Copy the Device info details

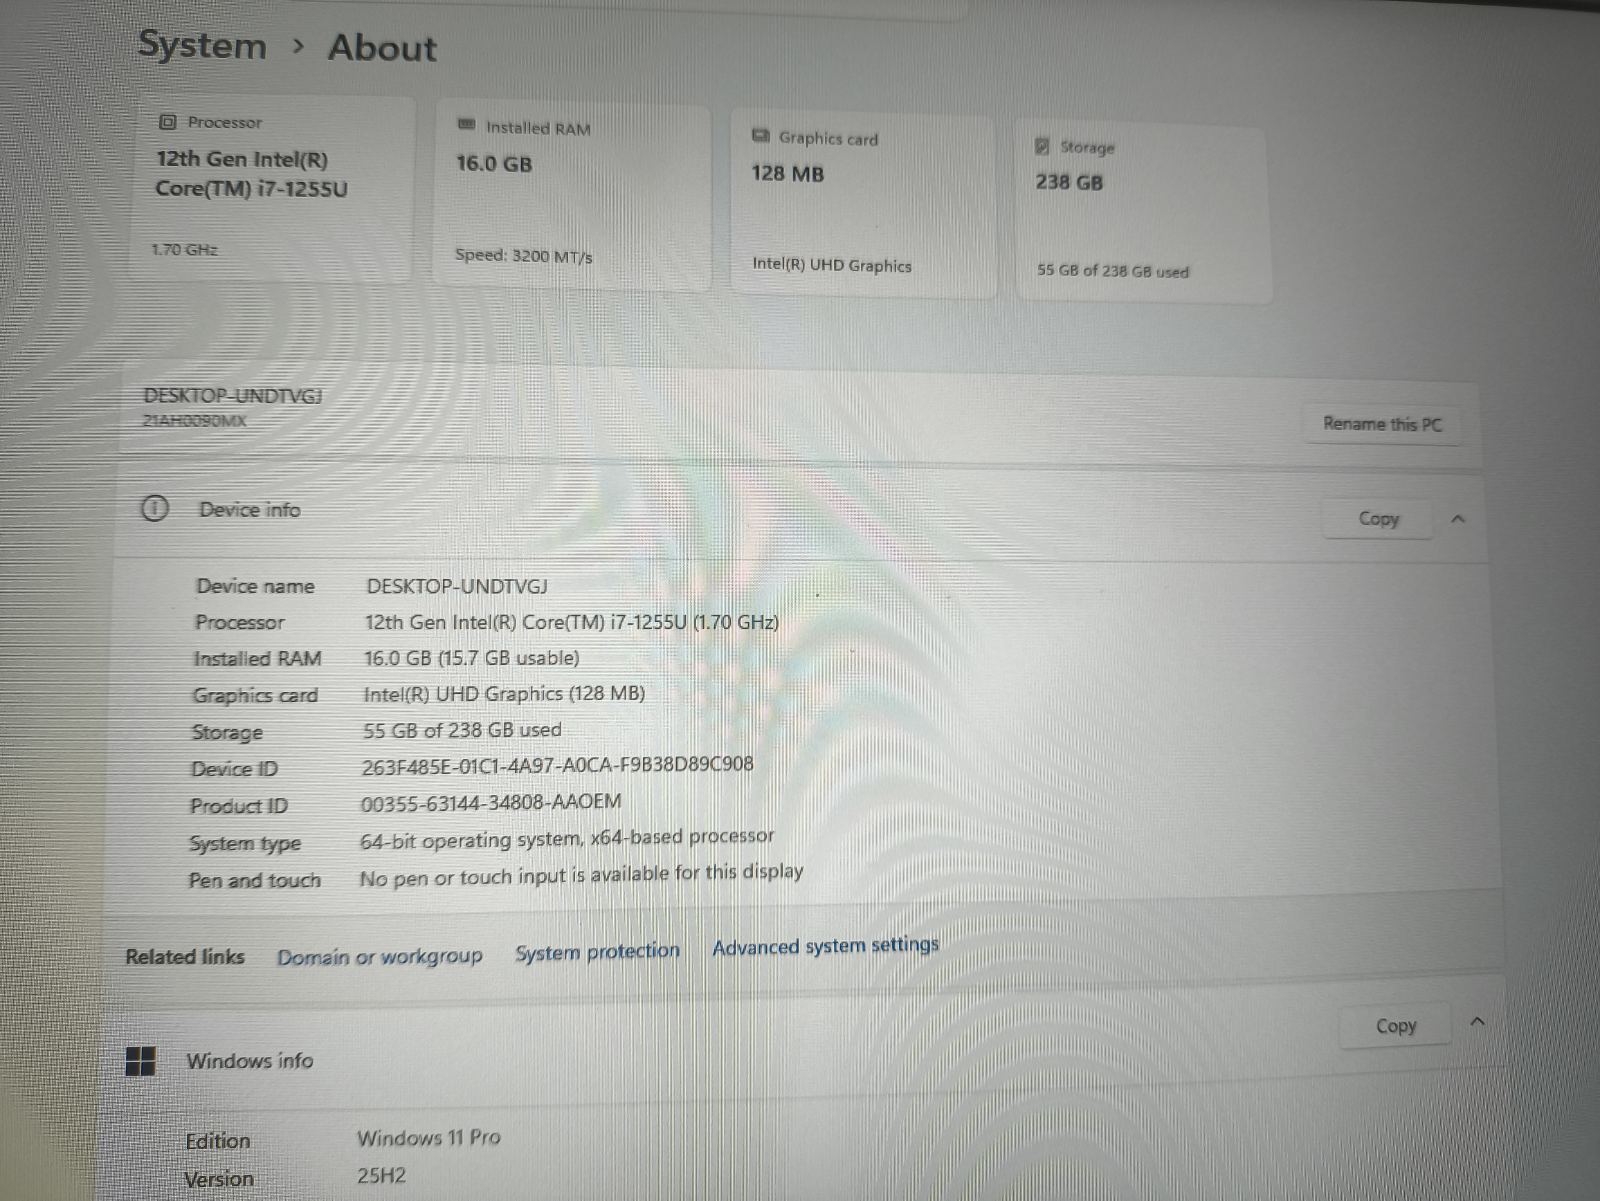tap(1378, 518)
